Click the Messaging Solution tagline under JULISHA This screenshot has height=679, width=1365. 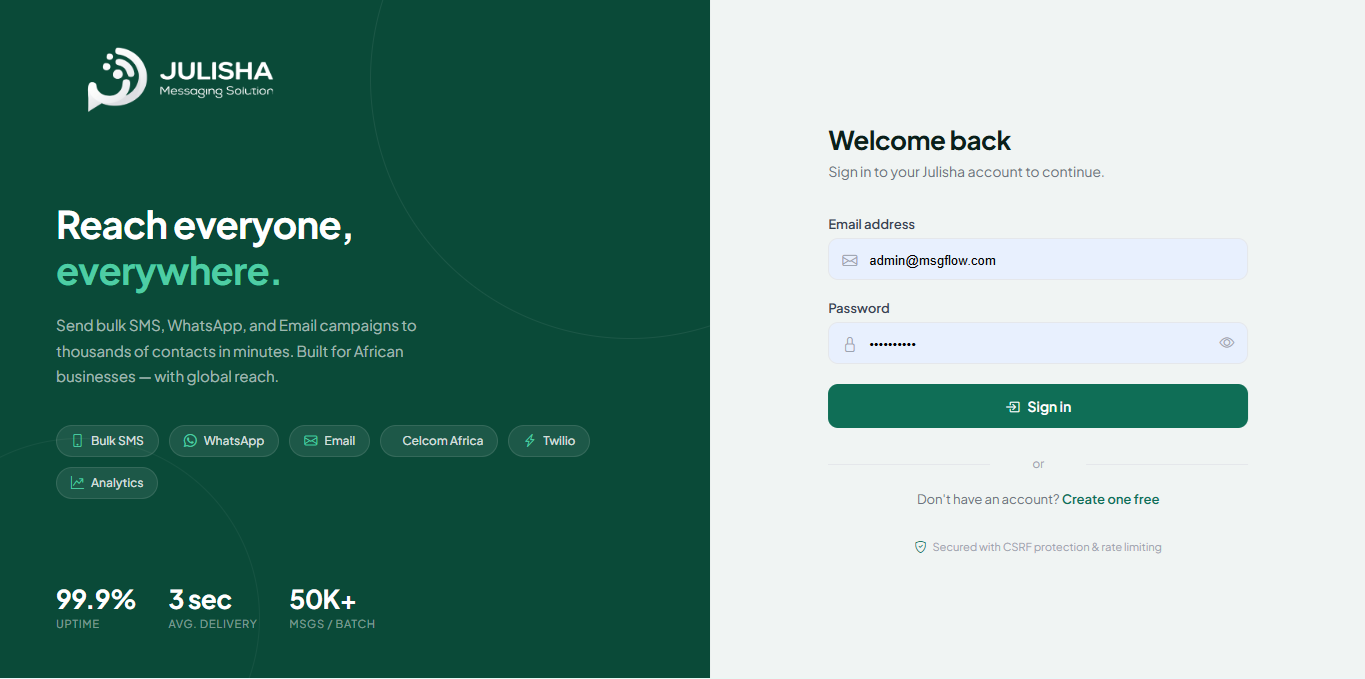(x=216, y=91)
